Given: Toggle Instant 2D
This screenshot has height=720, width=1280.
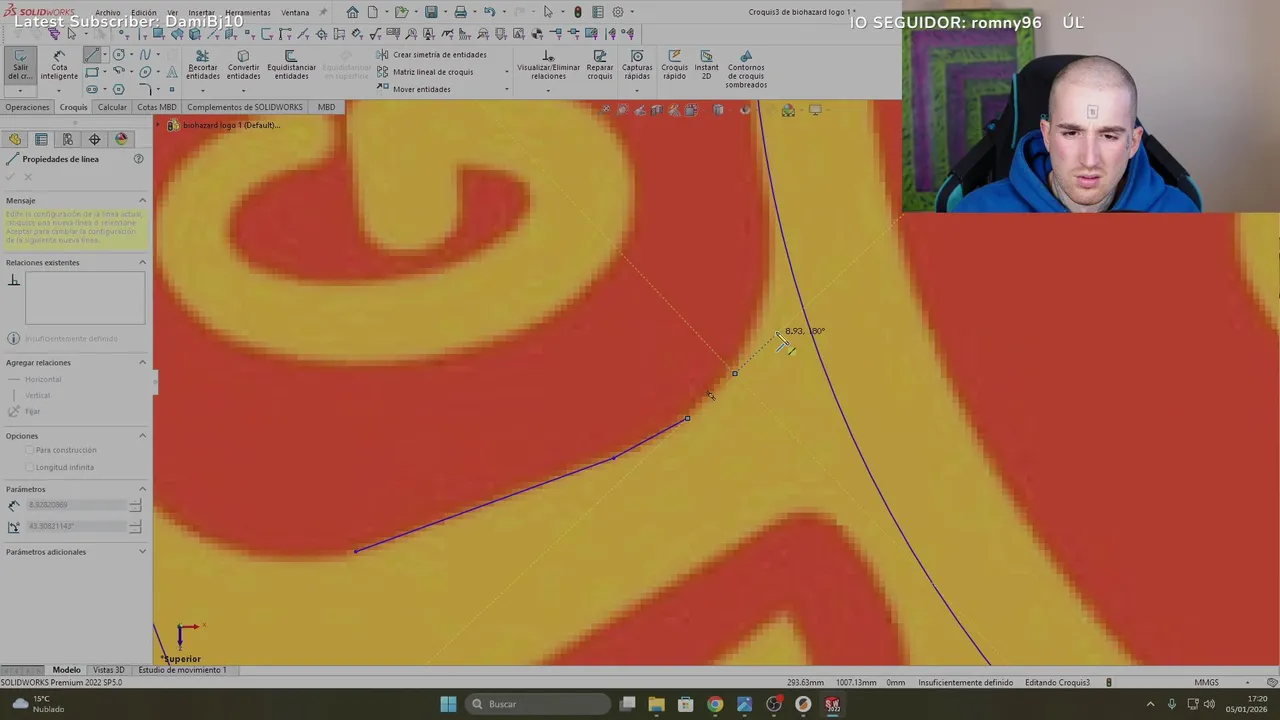Looking at the screenshot, I should point(706,66).
